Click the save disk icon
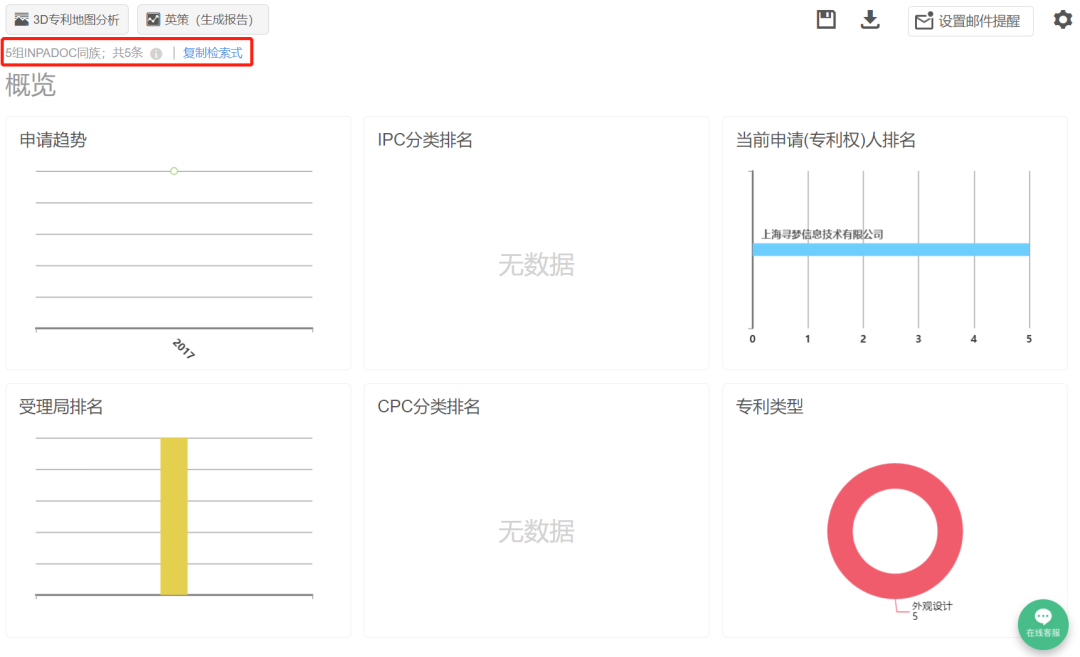1080x657 pixels. point(826,20)
